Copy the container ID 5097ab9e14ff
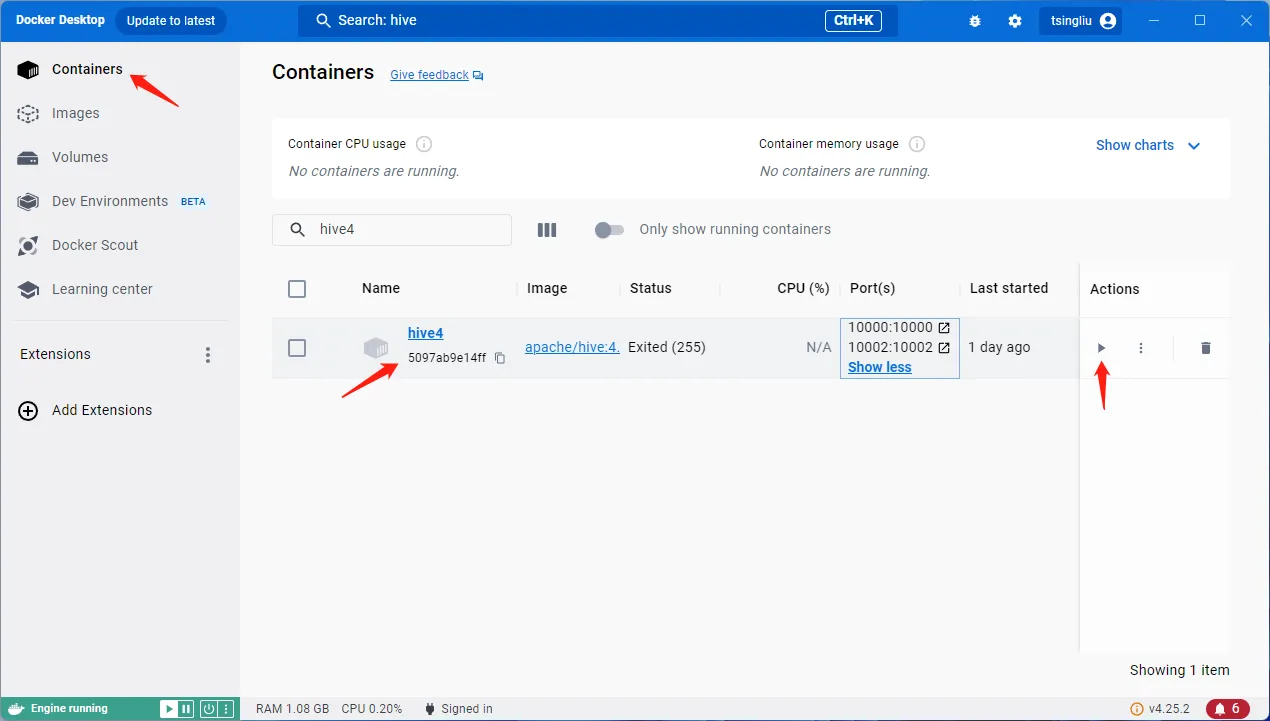Viewport: 1270px width, 721px height. [501, 358]
